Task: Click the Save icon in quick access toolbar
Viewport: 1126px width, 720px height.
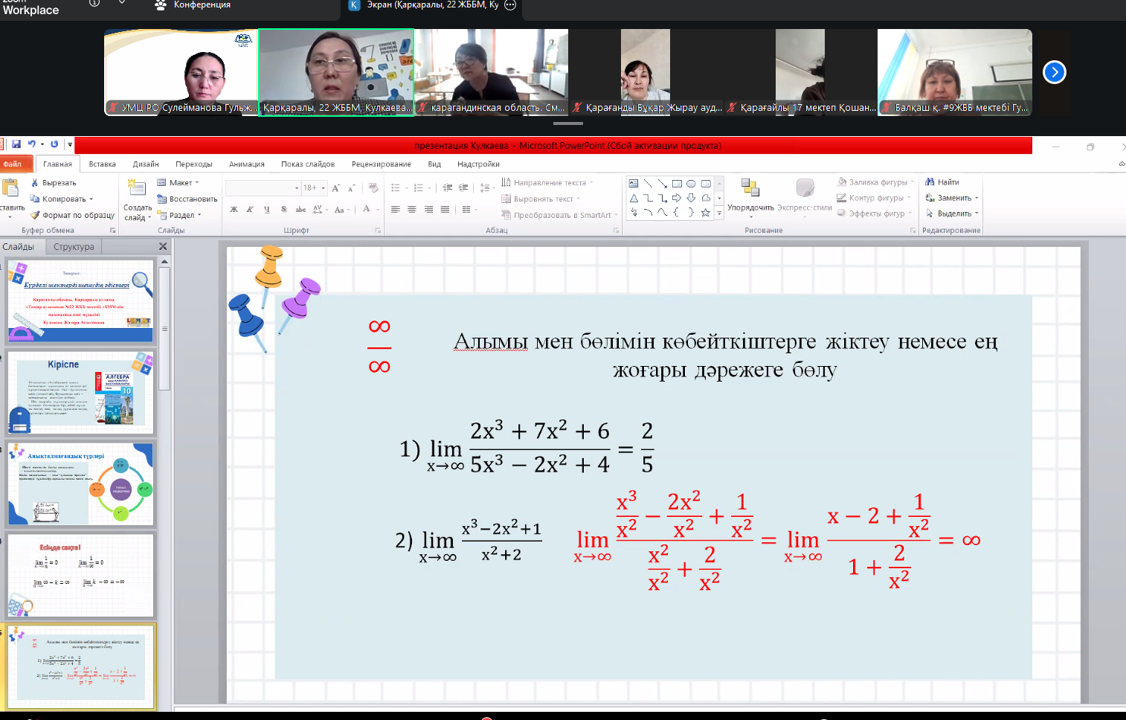Action: point(17,145)
